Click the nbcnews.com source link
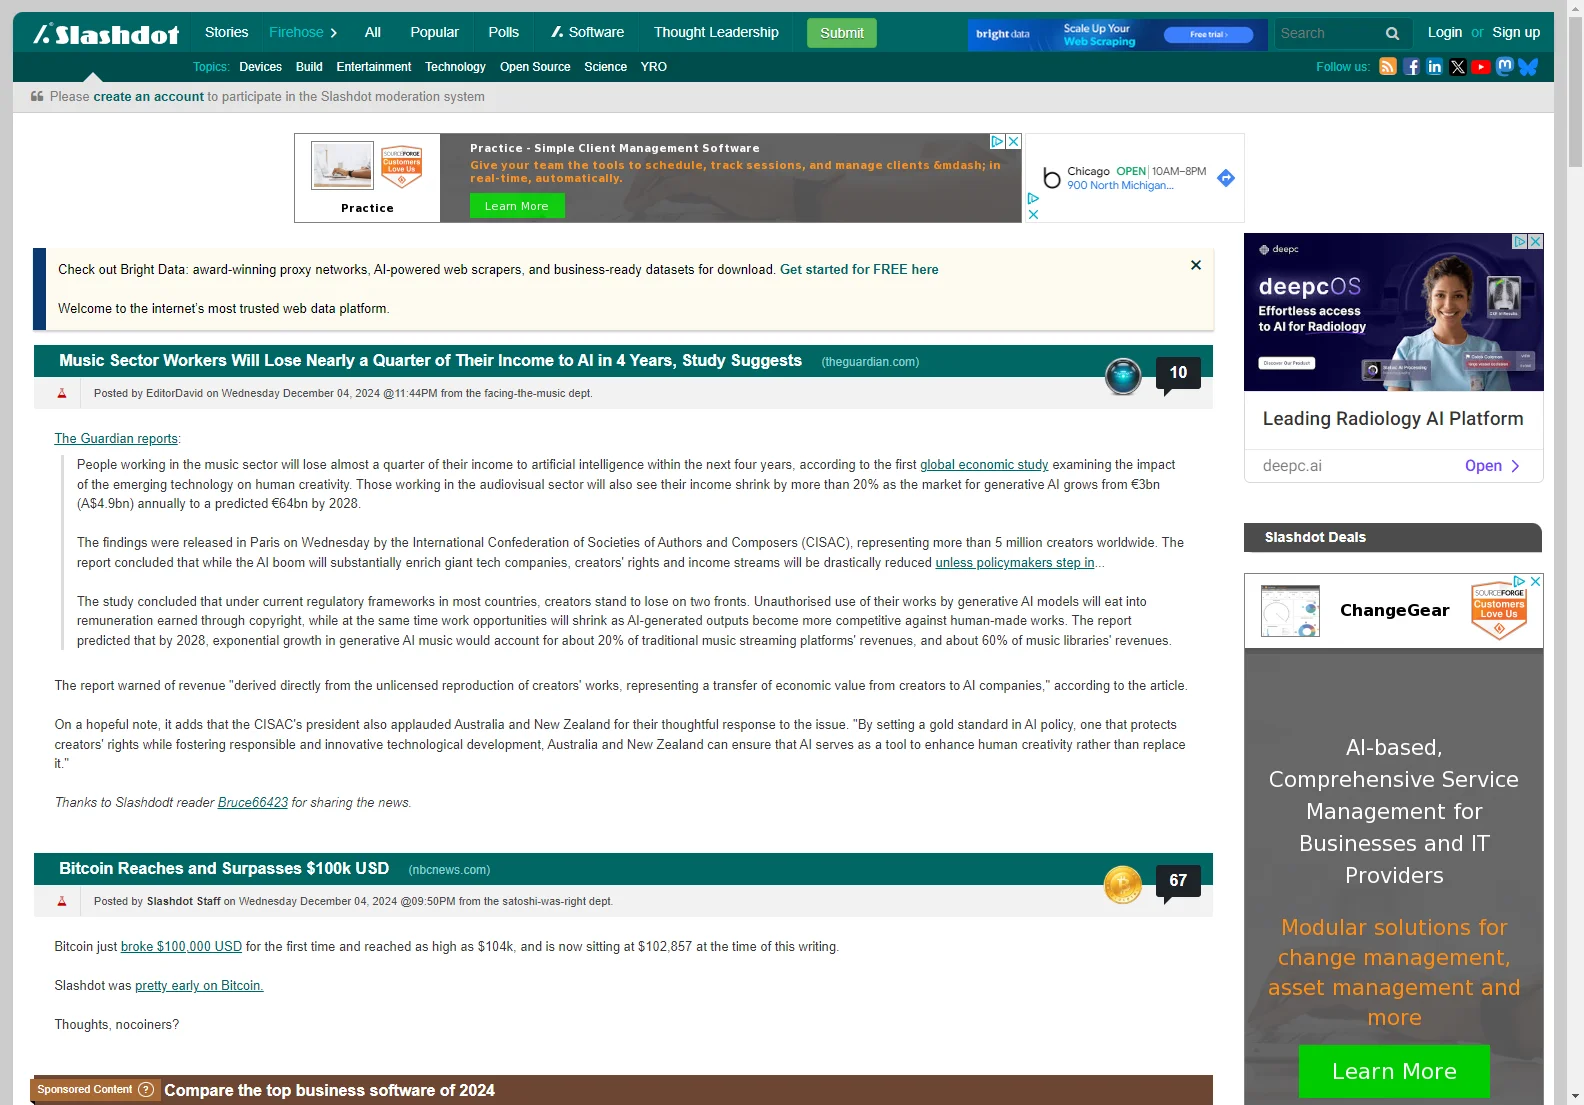Screen dimensions: 1584x1105 [x=449, y=870]
